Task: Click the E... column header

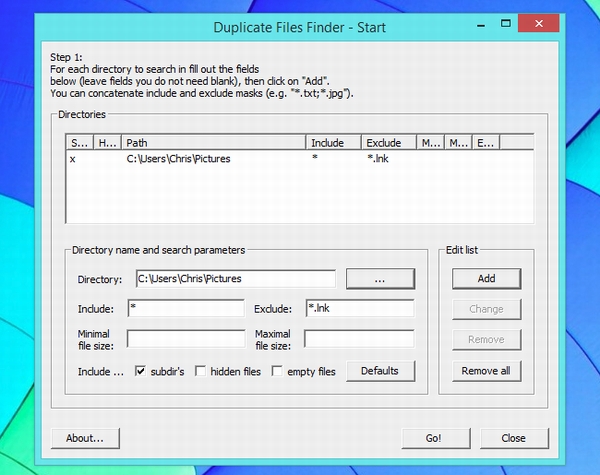Action: (486, 143)
